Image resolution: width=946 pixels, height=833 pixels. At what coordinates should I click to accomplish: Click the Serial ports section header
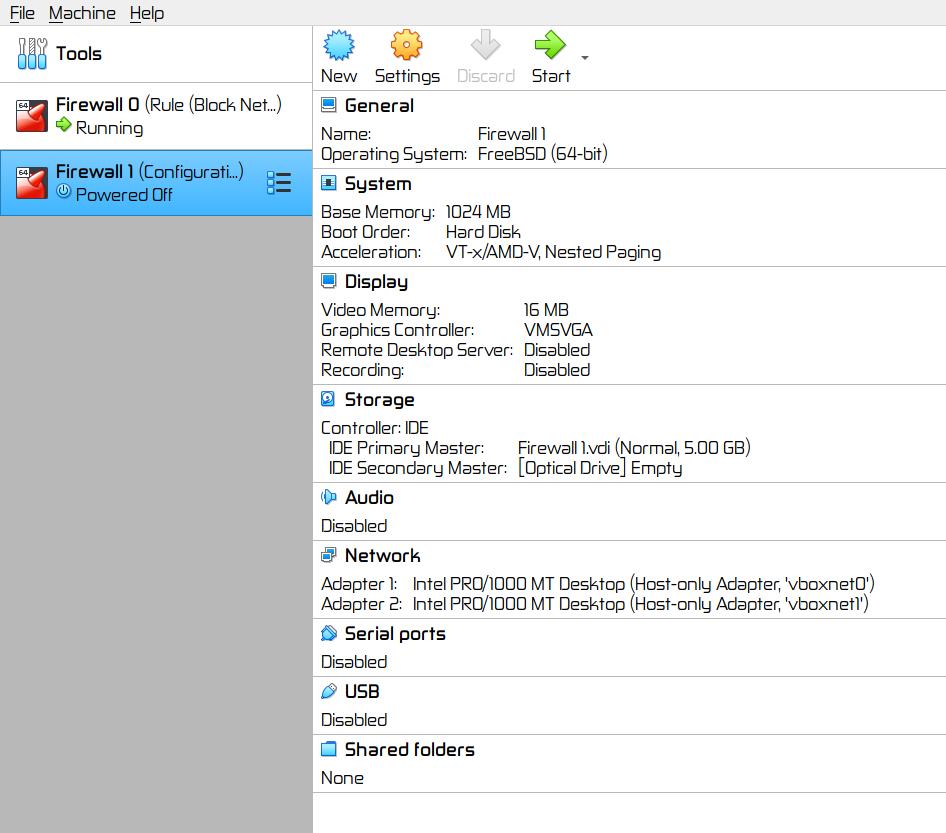pyautogui.click(x=394, y=634)
